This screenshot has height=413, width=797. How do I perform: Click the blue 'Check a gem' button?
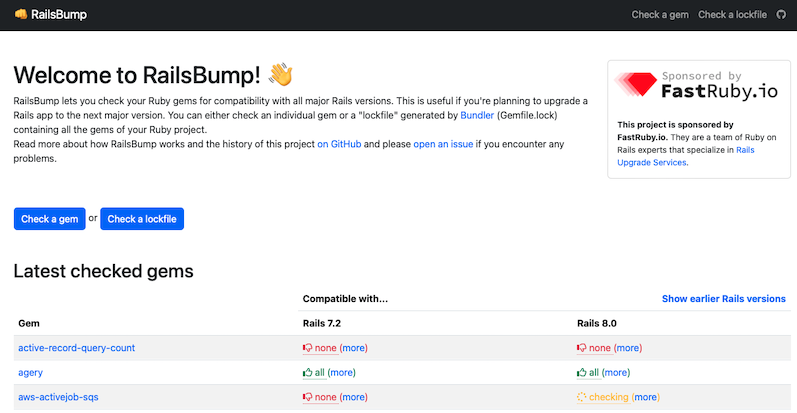click(x=49, y=219)
